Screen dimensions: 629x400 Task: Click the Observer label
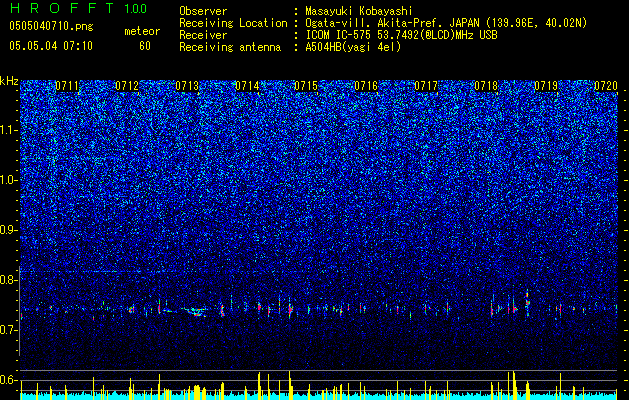[x=203, y=11]
